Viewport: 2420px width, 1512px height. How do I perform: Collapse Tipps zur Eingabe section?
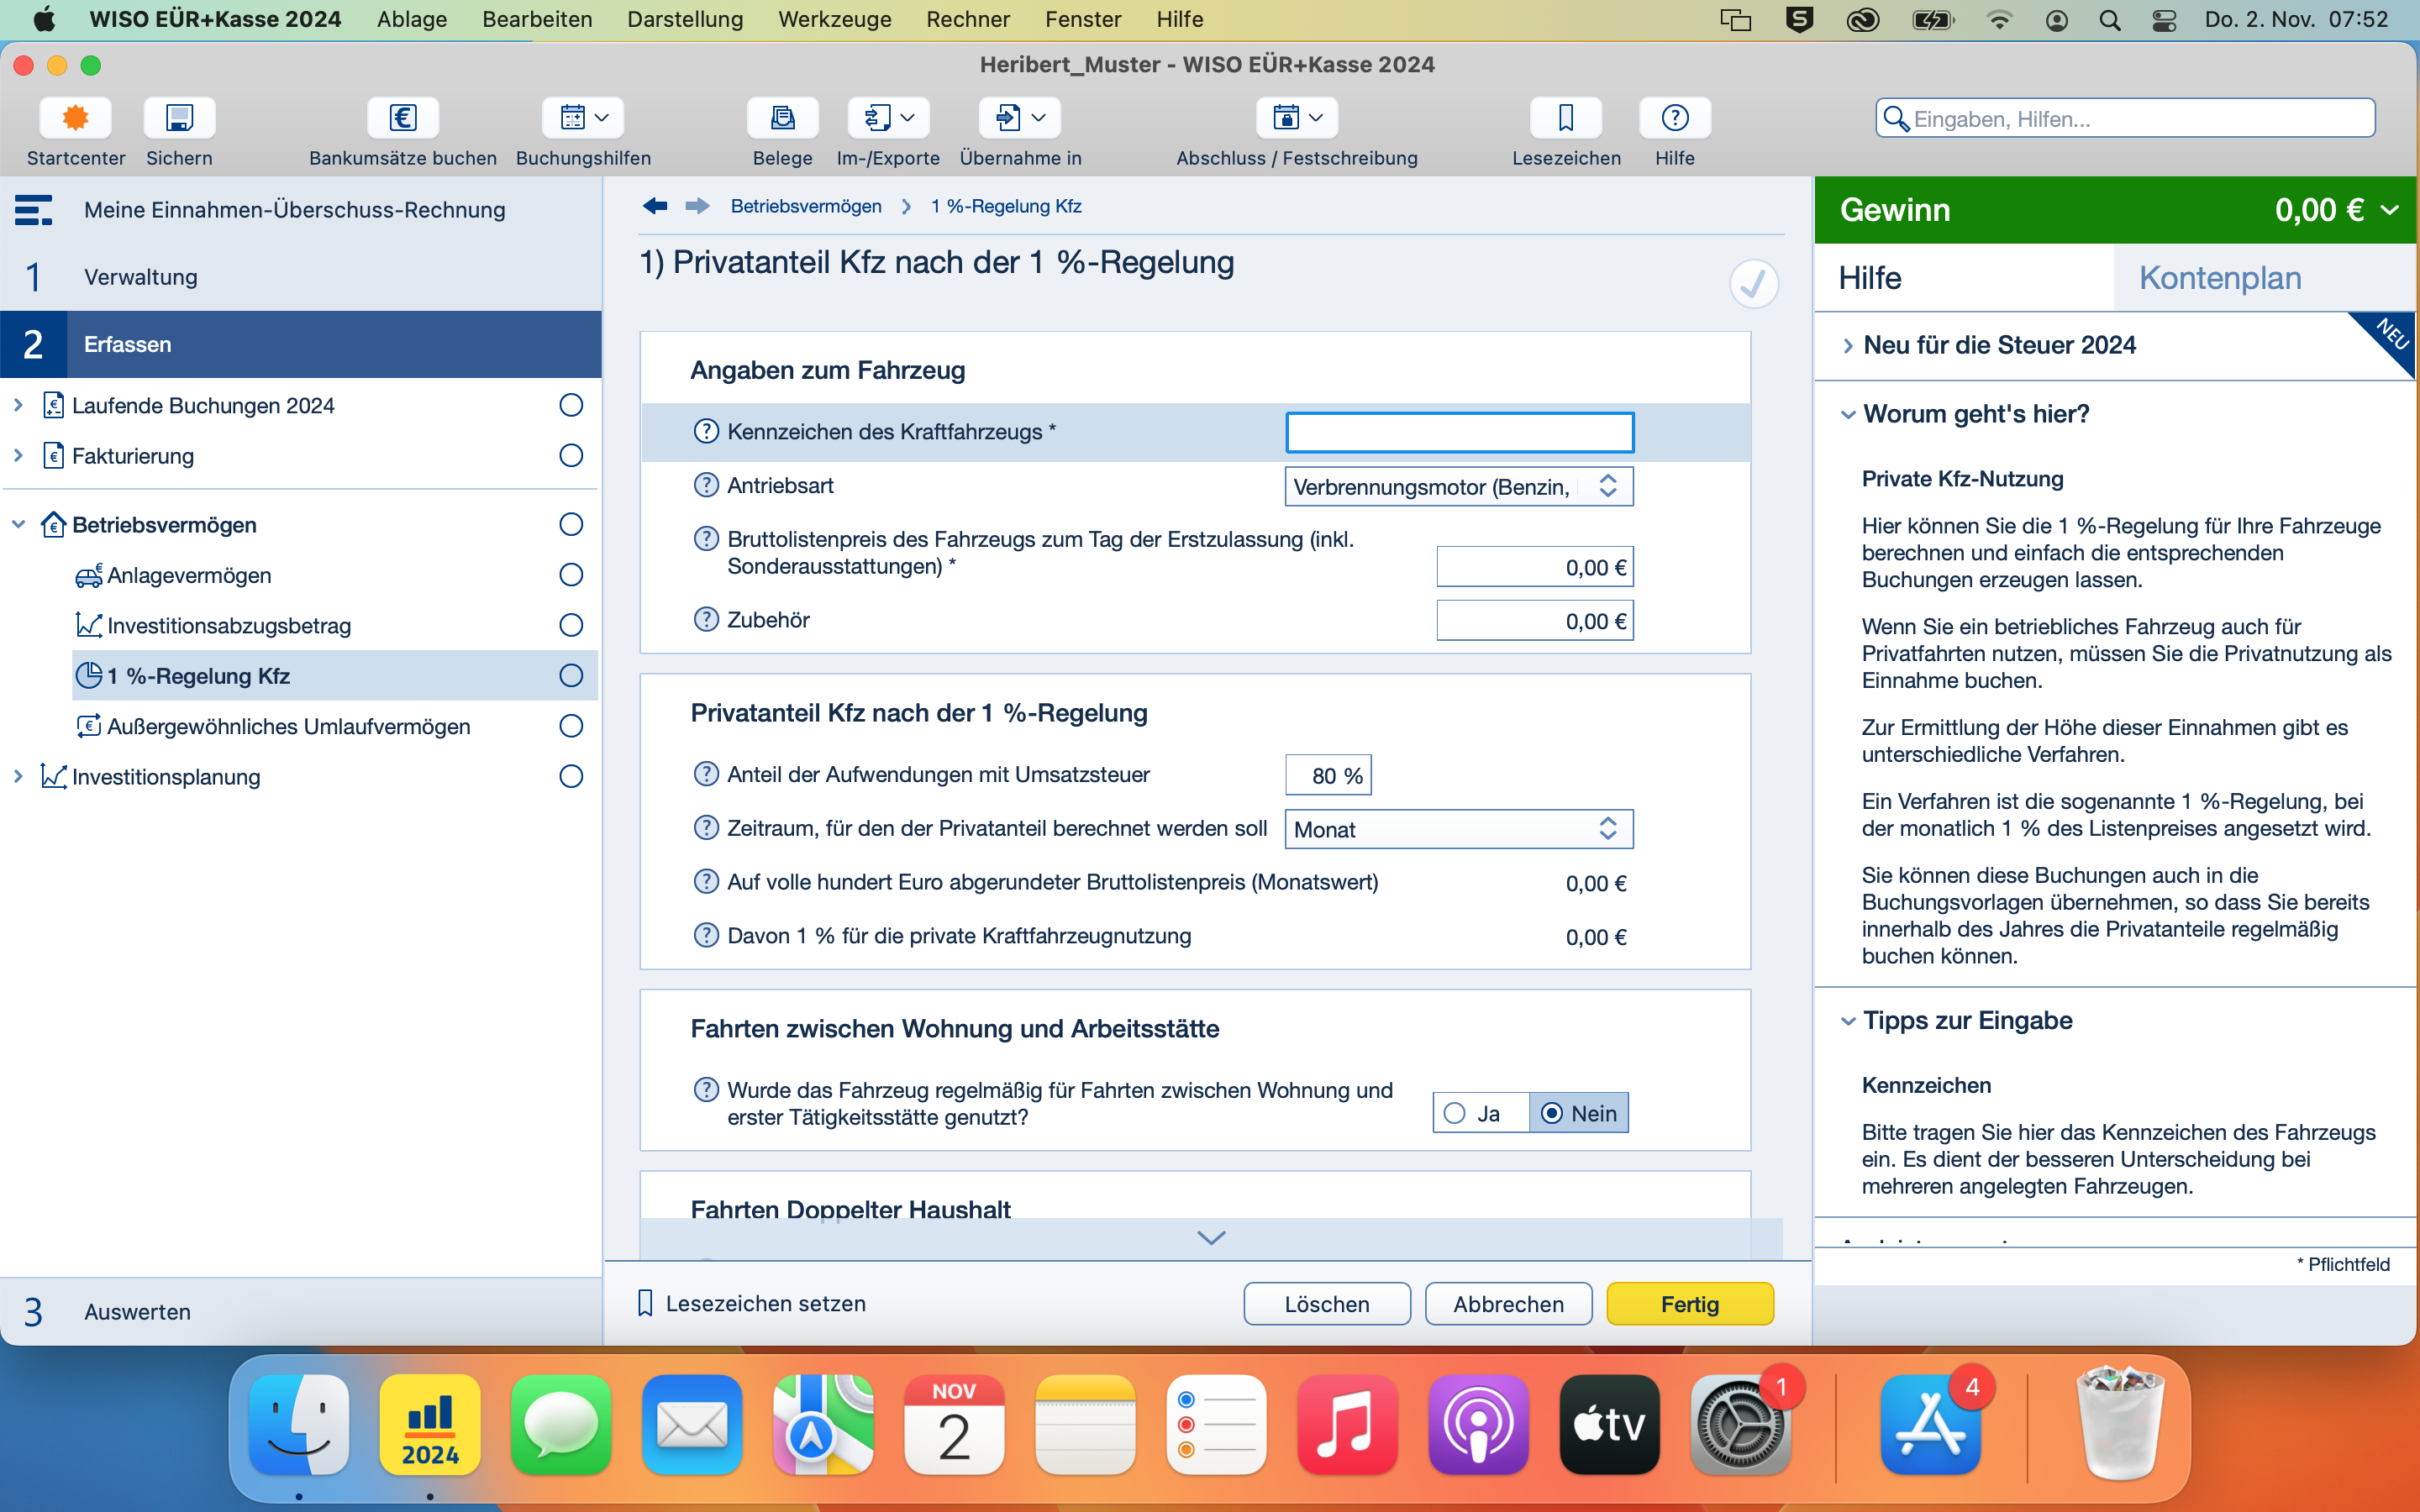pos(1847,1021)
